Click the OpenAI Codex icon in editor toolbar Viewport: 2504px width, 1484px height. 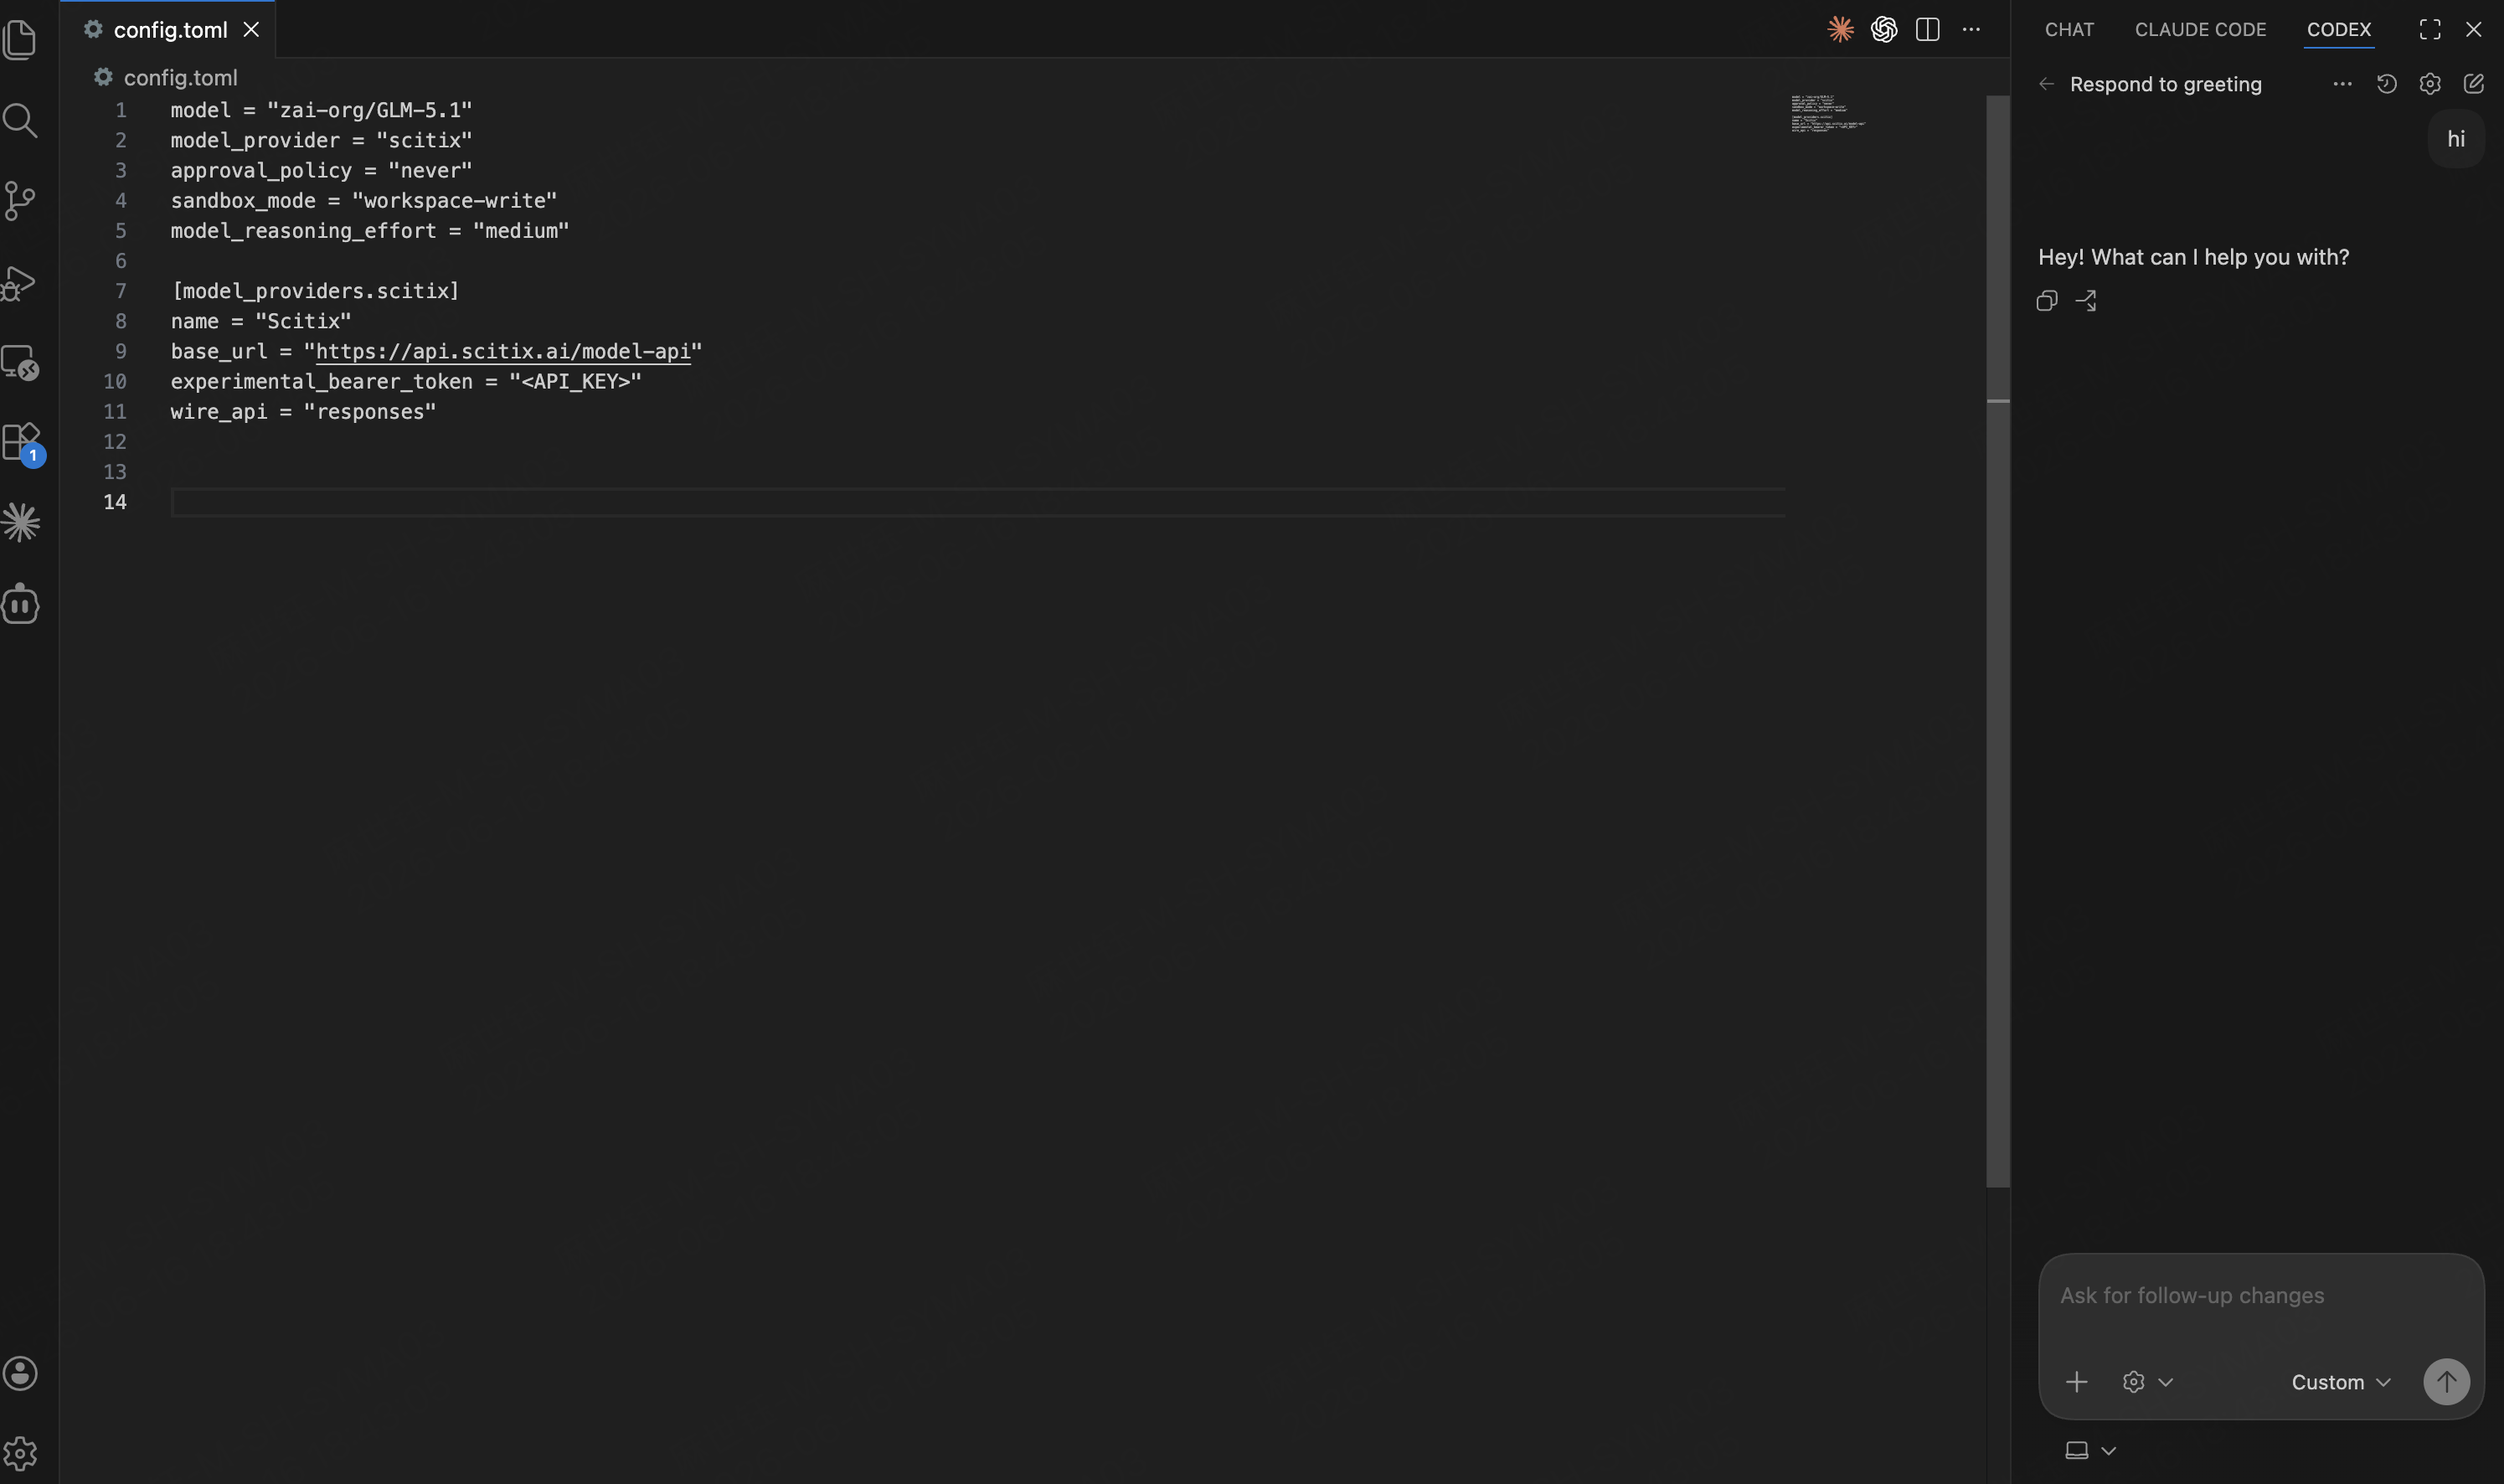pyautogui.click(x=1884, y=29)
